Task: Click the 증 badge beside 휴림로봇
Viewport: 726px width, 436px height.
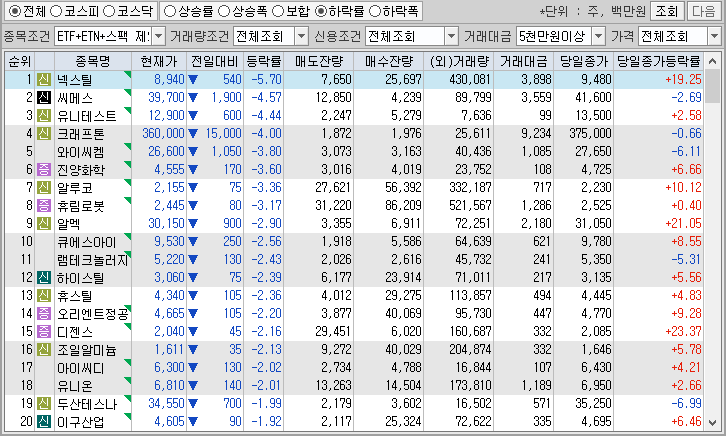Action: [44, 206]
